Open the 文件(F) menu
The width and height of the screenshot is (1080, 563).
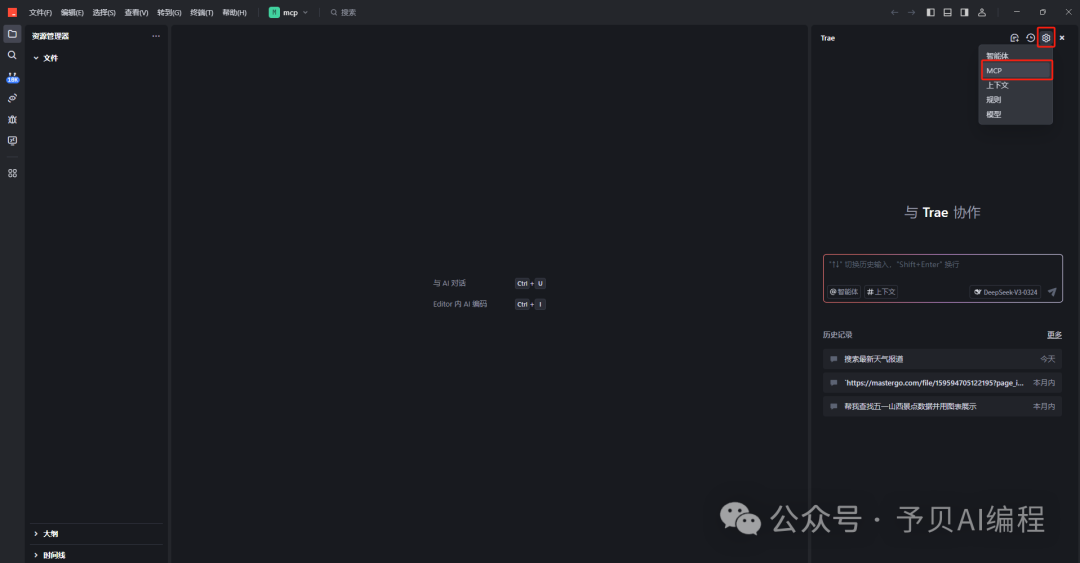[40, 12]
